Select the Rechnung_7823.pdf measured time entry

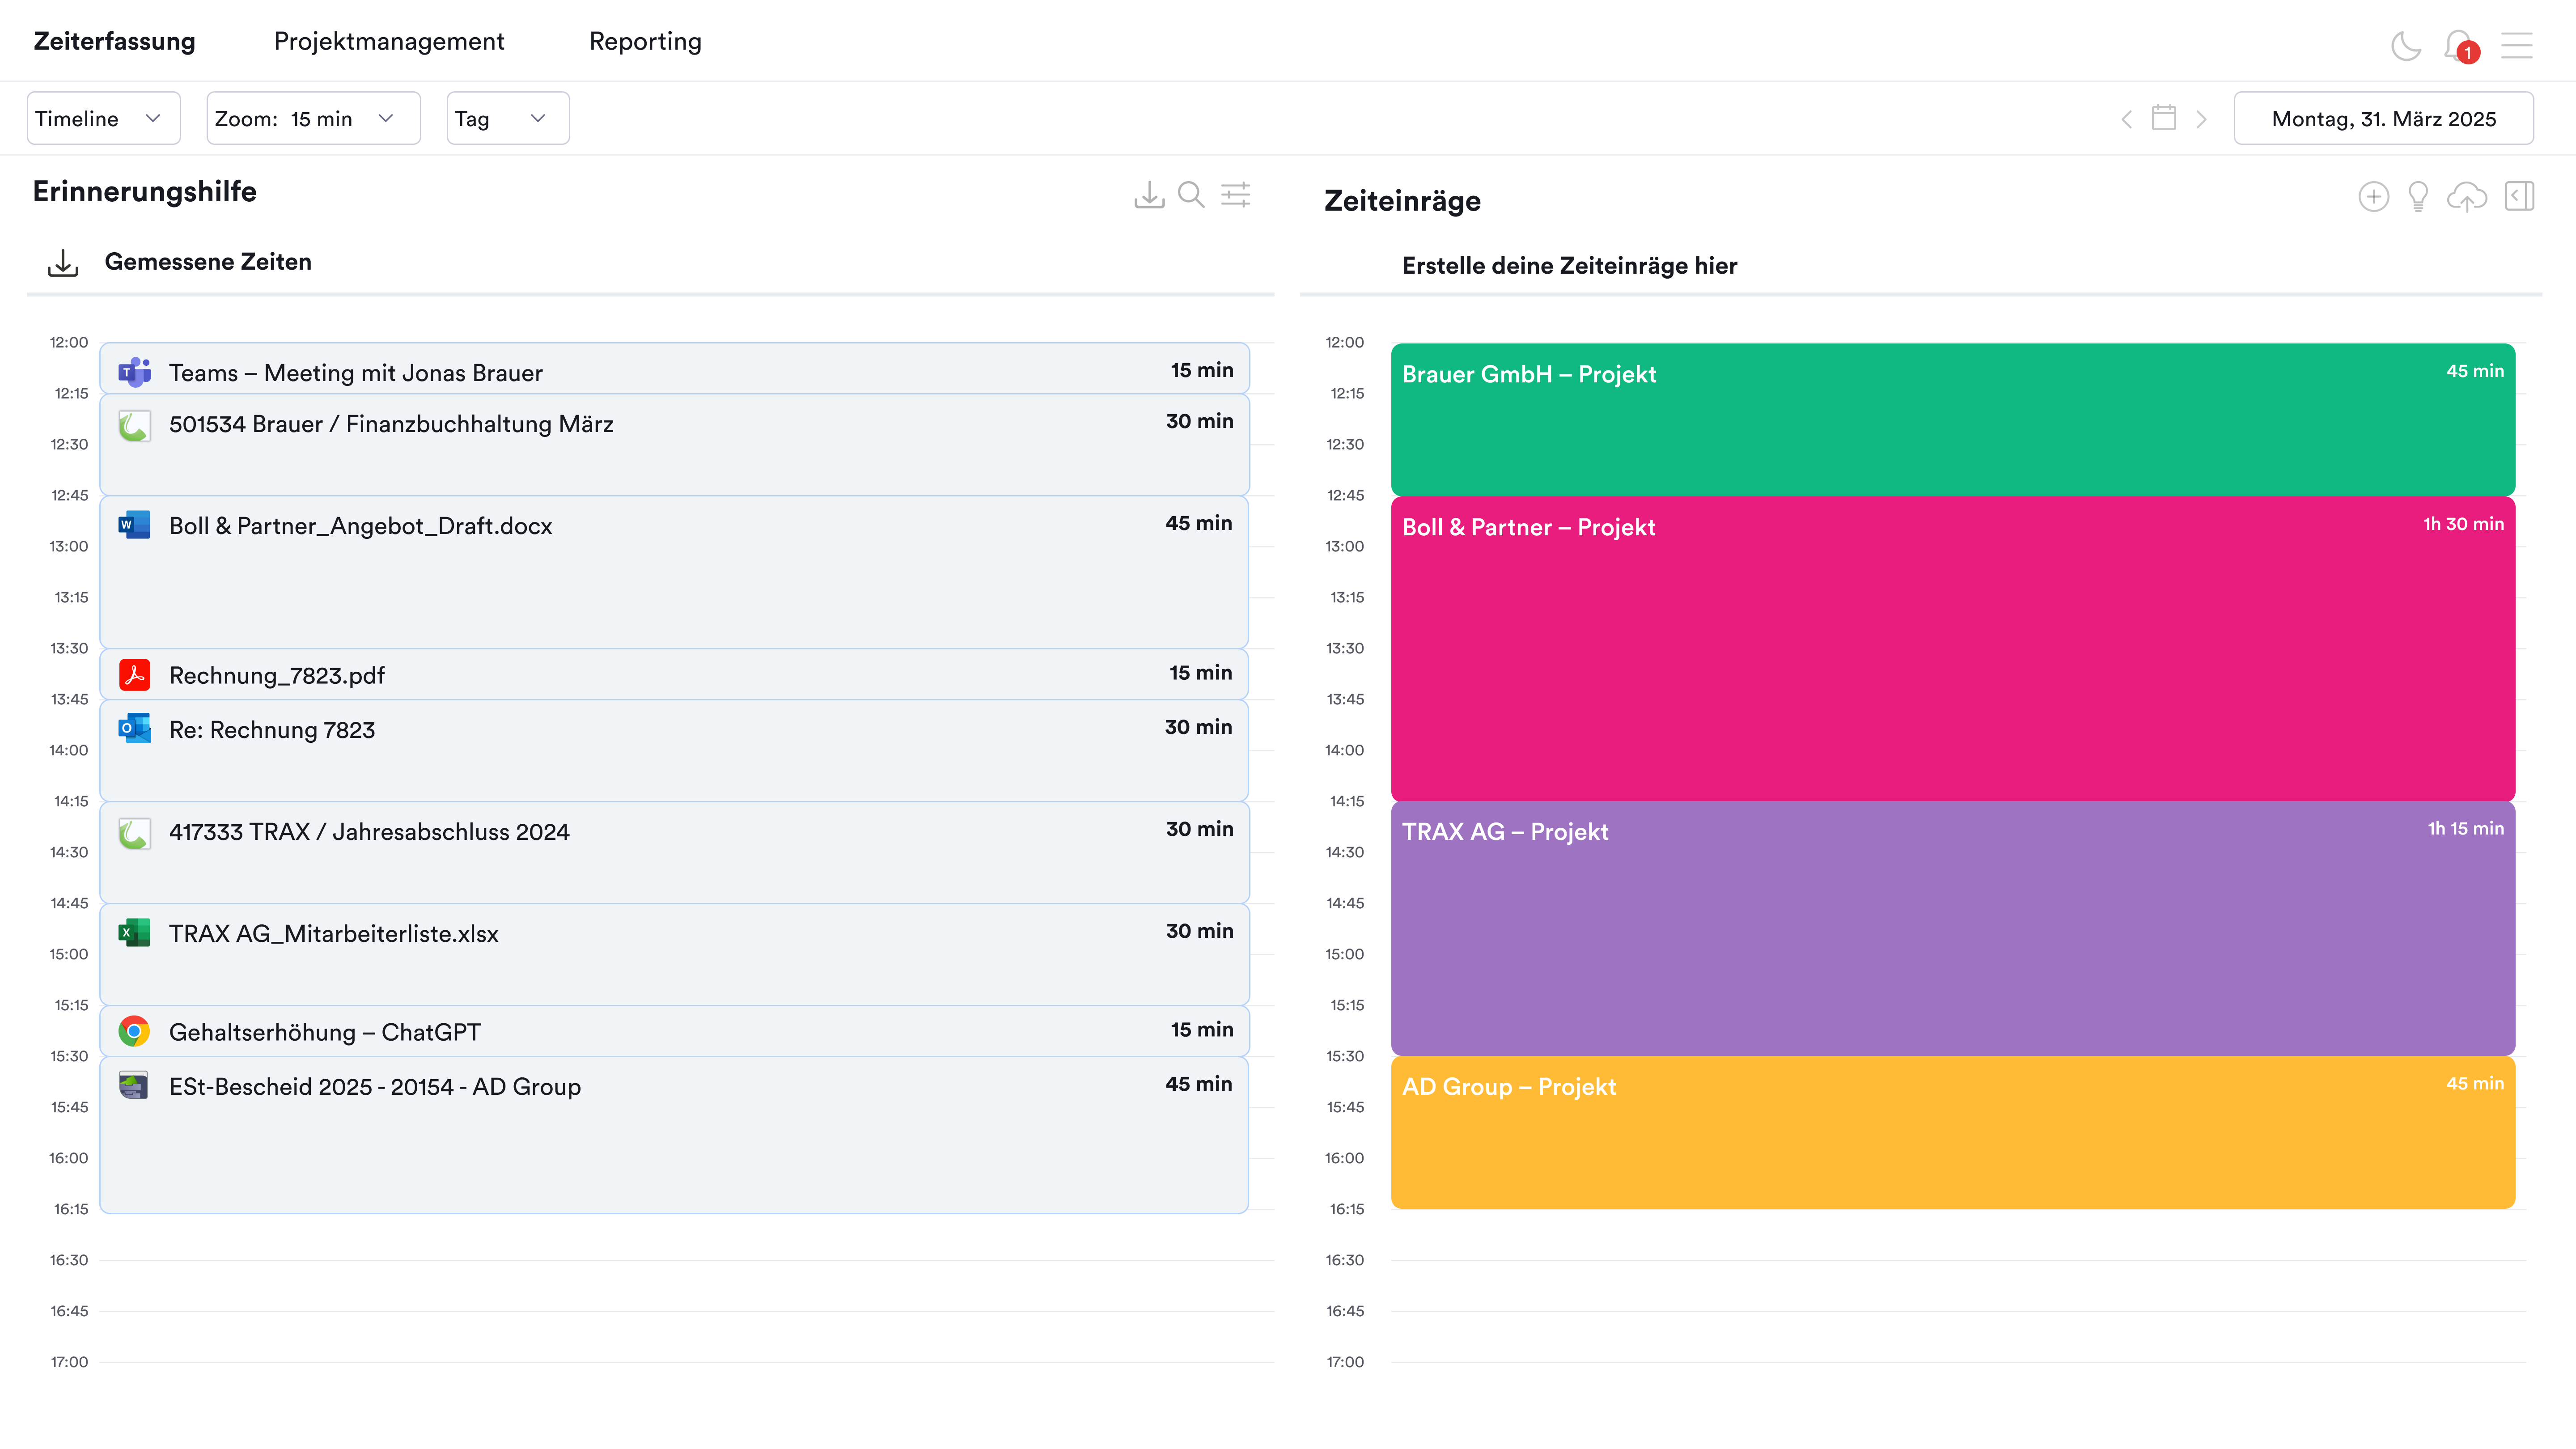(674, 675)
